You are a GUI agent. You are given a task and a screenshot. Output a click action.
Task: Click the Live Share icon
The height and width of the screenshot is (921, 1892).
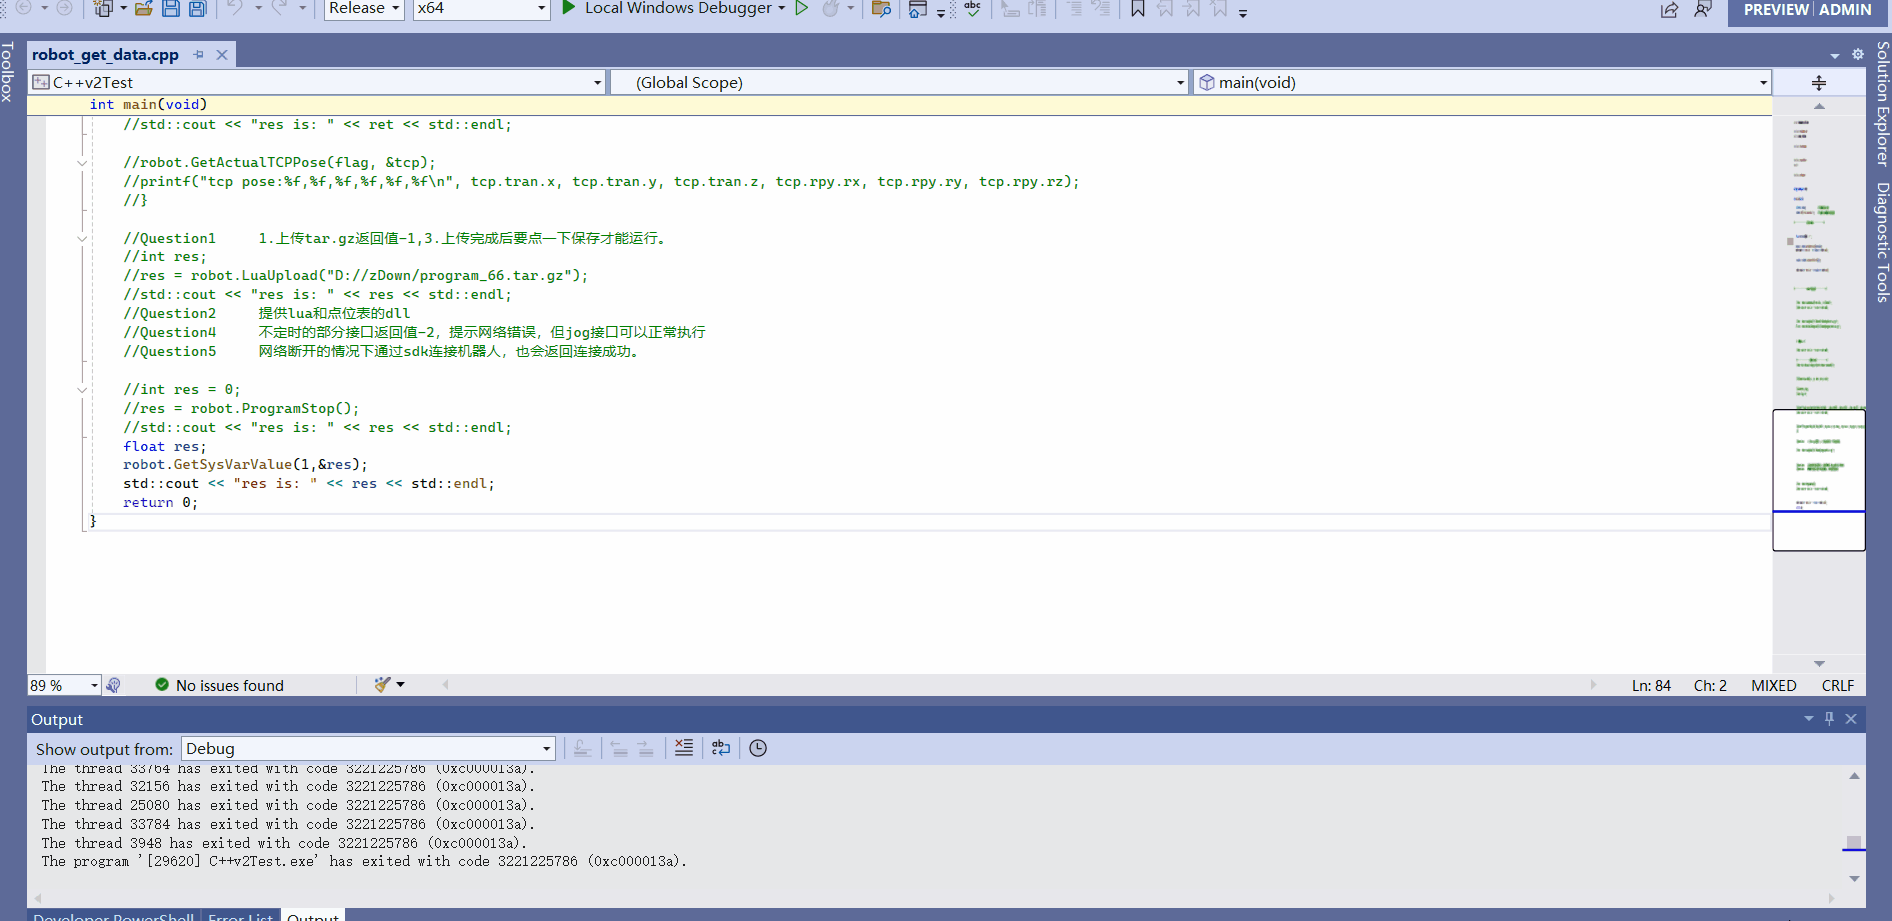[1670, 10]
